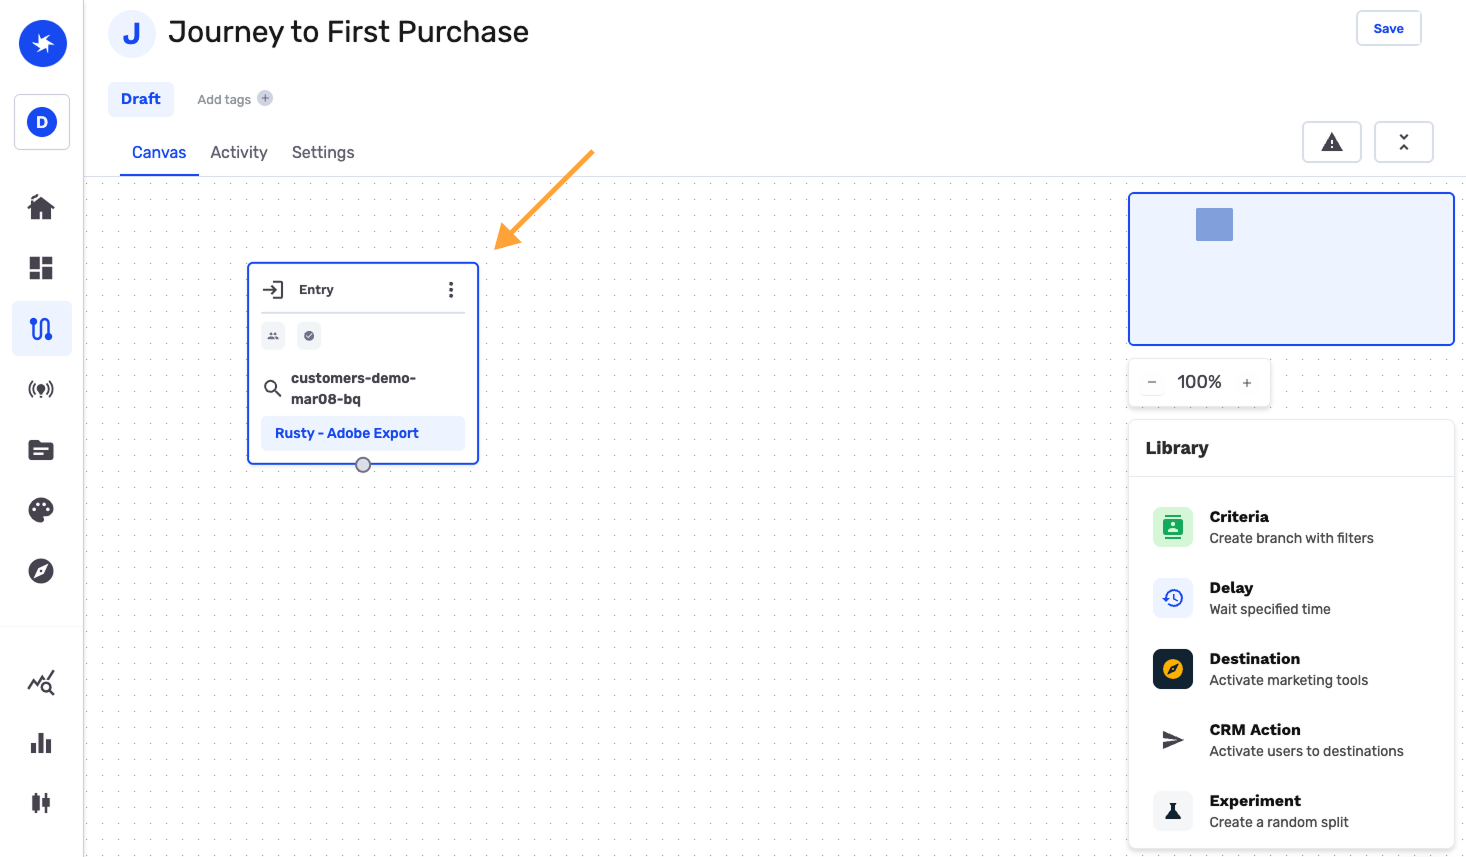This screenshot has width=1466, height=857.
Task: Open the dashboard grid icon in sidebar
Action: coord(41,268)
